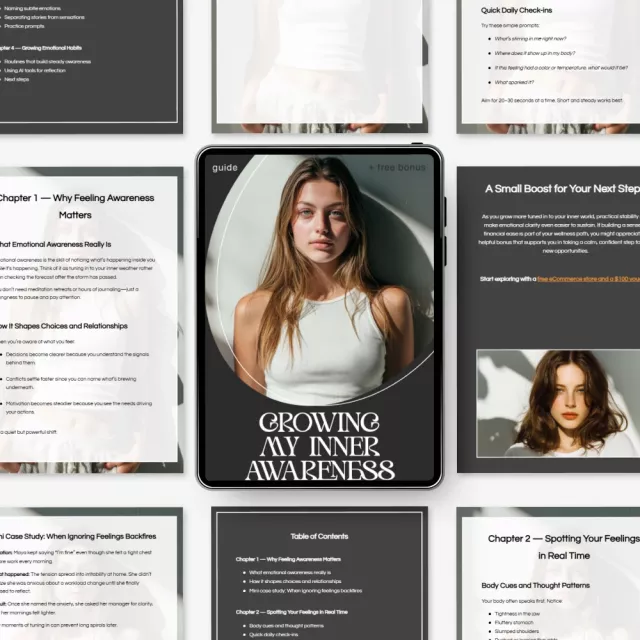Click the 'A Small Boost for Your Next Step' heading
The width and height of the screenshot is (640, 640).
click(x=562, y=188)
